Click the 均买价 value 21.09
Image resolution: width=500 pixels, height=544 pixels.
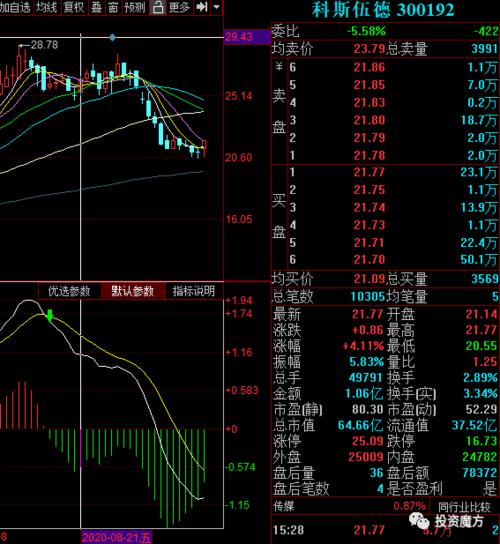(369, 279)
